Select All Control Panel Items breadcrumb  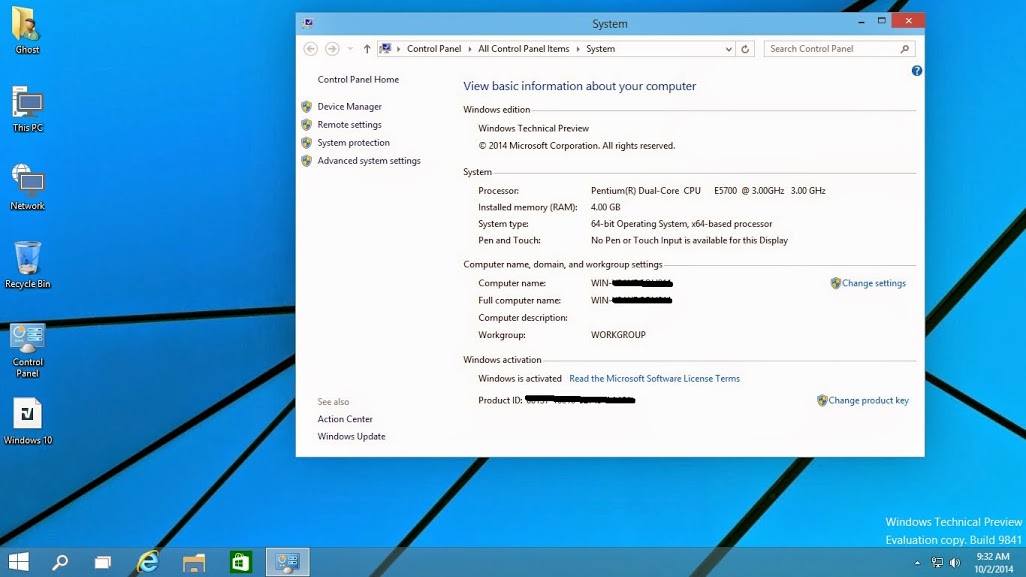pos(523,48)
